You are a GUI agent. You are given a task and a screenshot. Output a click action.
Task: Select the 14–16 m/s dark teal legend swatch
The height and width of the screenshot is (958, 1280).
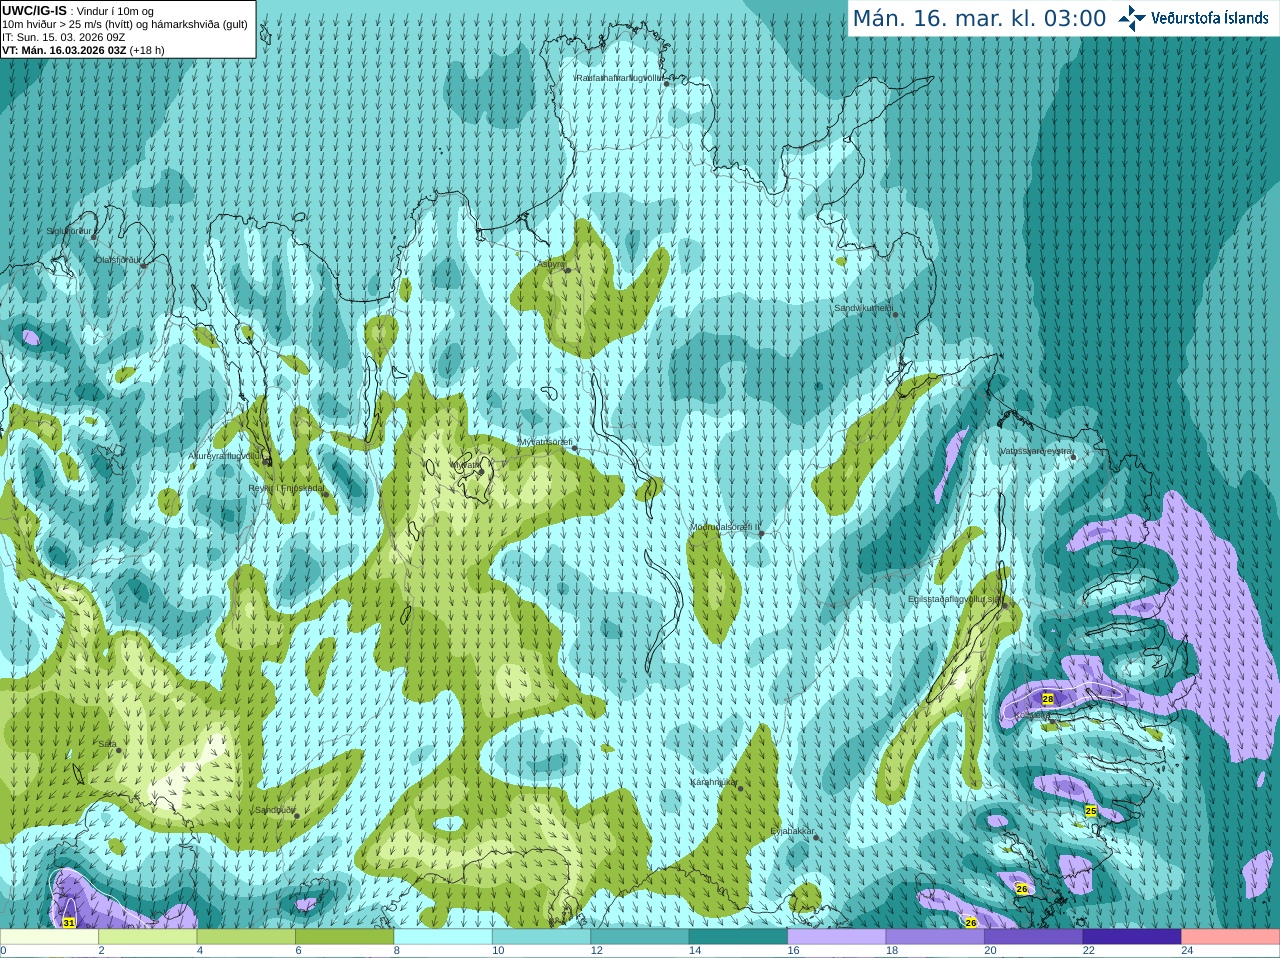tap(739, 937)
